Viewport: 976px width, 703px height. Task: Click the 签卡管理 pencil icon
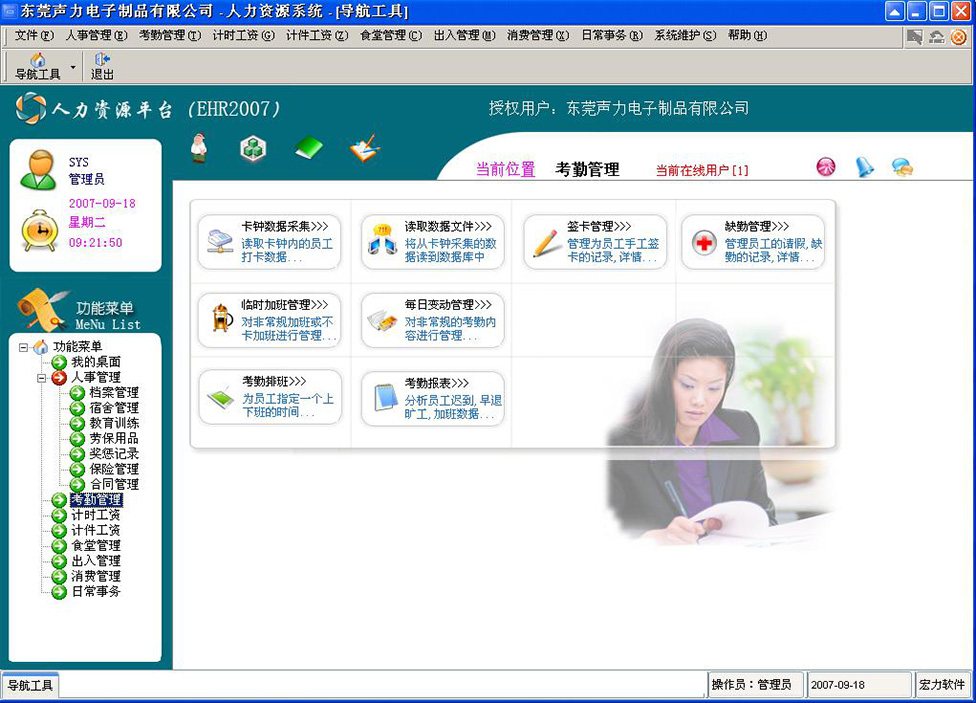pyautogui.click(x=546, y=242)
